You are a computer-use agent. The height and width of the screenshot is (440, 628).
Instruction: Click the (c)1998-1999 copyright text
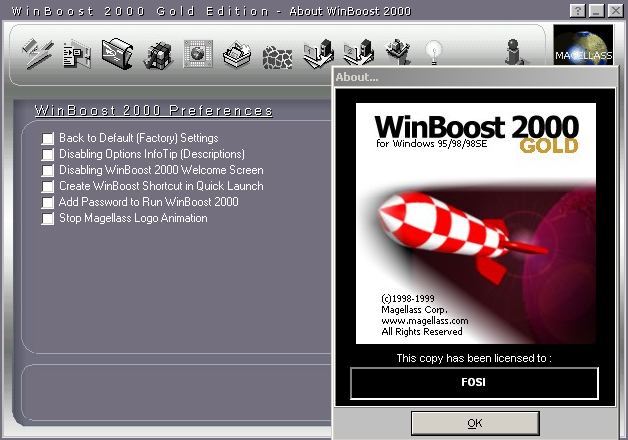click(408, 298)
